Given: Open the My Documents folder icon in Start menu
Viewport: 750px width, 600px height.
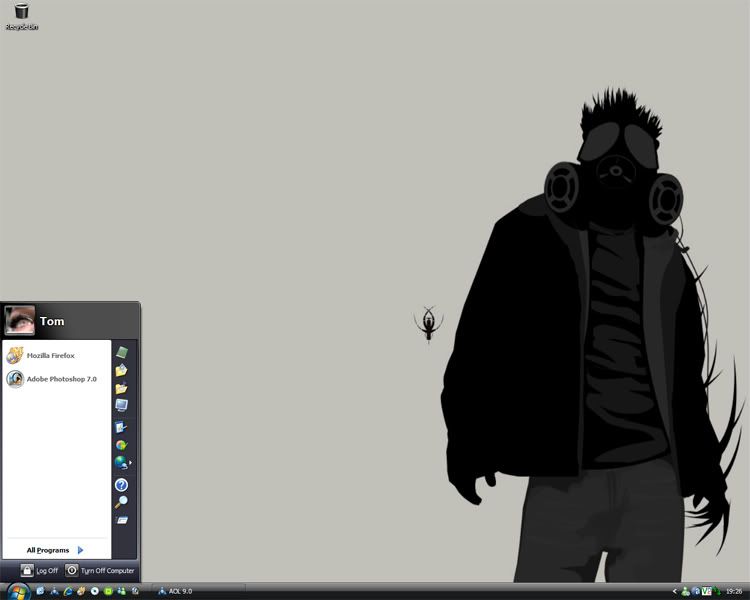Looking at the screenshot, I should (121, 370).
